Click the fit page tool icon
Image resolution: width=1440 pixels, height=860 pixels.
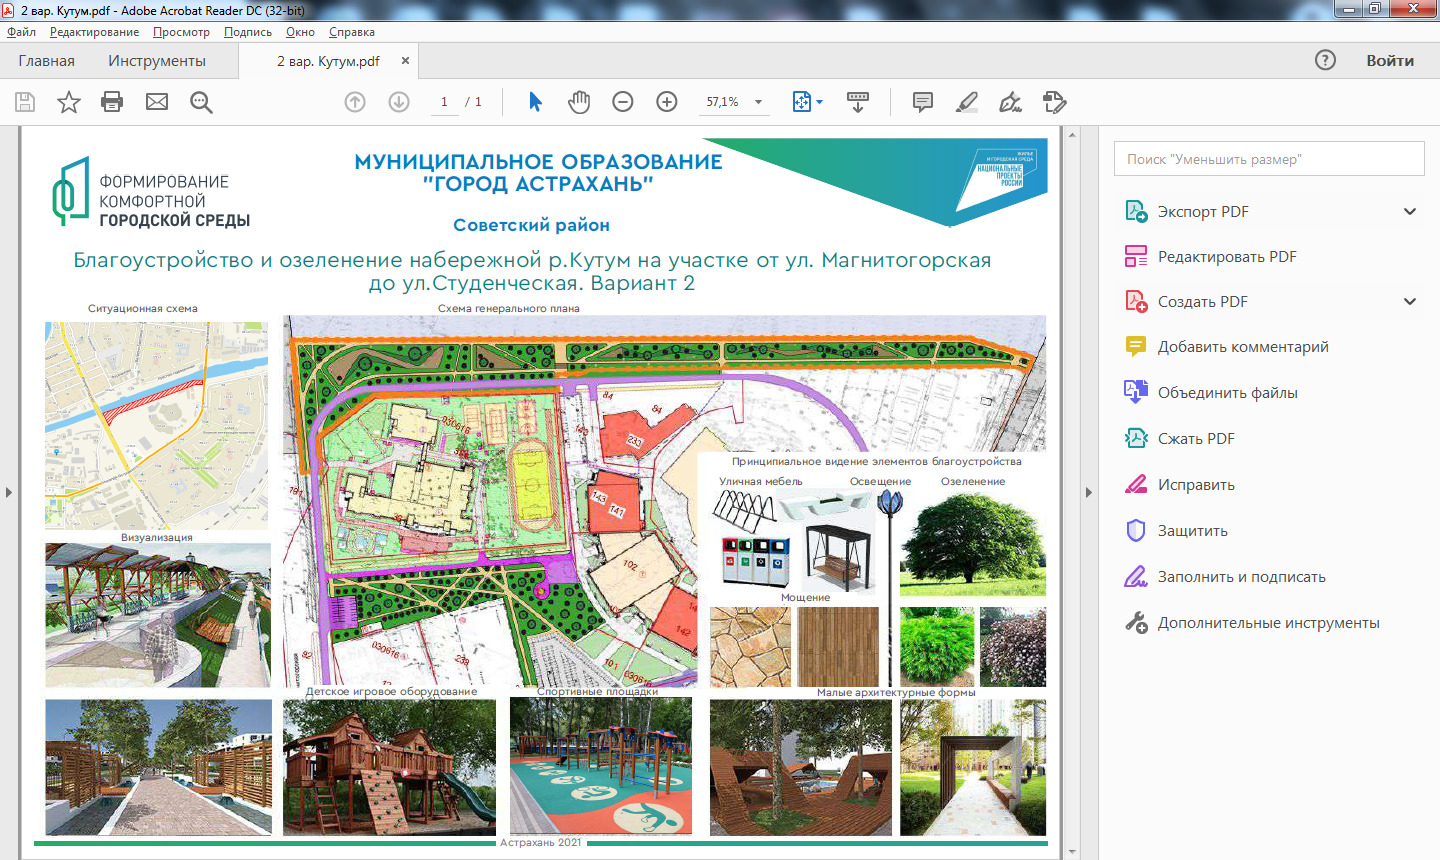(x=802, y=102)
